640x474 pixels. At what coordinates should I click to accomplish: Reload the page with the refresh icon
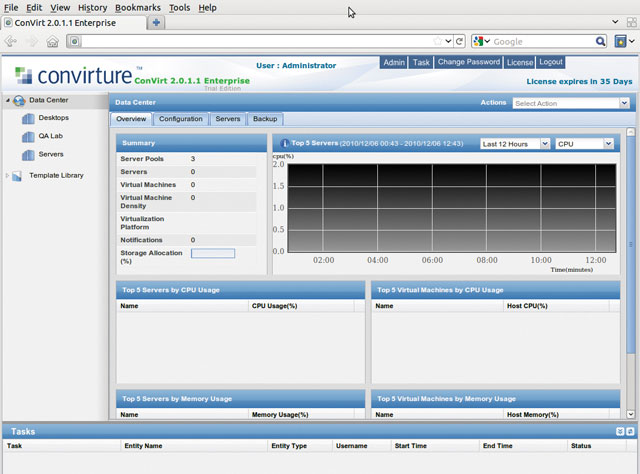click(x=459, y=41)
